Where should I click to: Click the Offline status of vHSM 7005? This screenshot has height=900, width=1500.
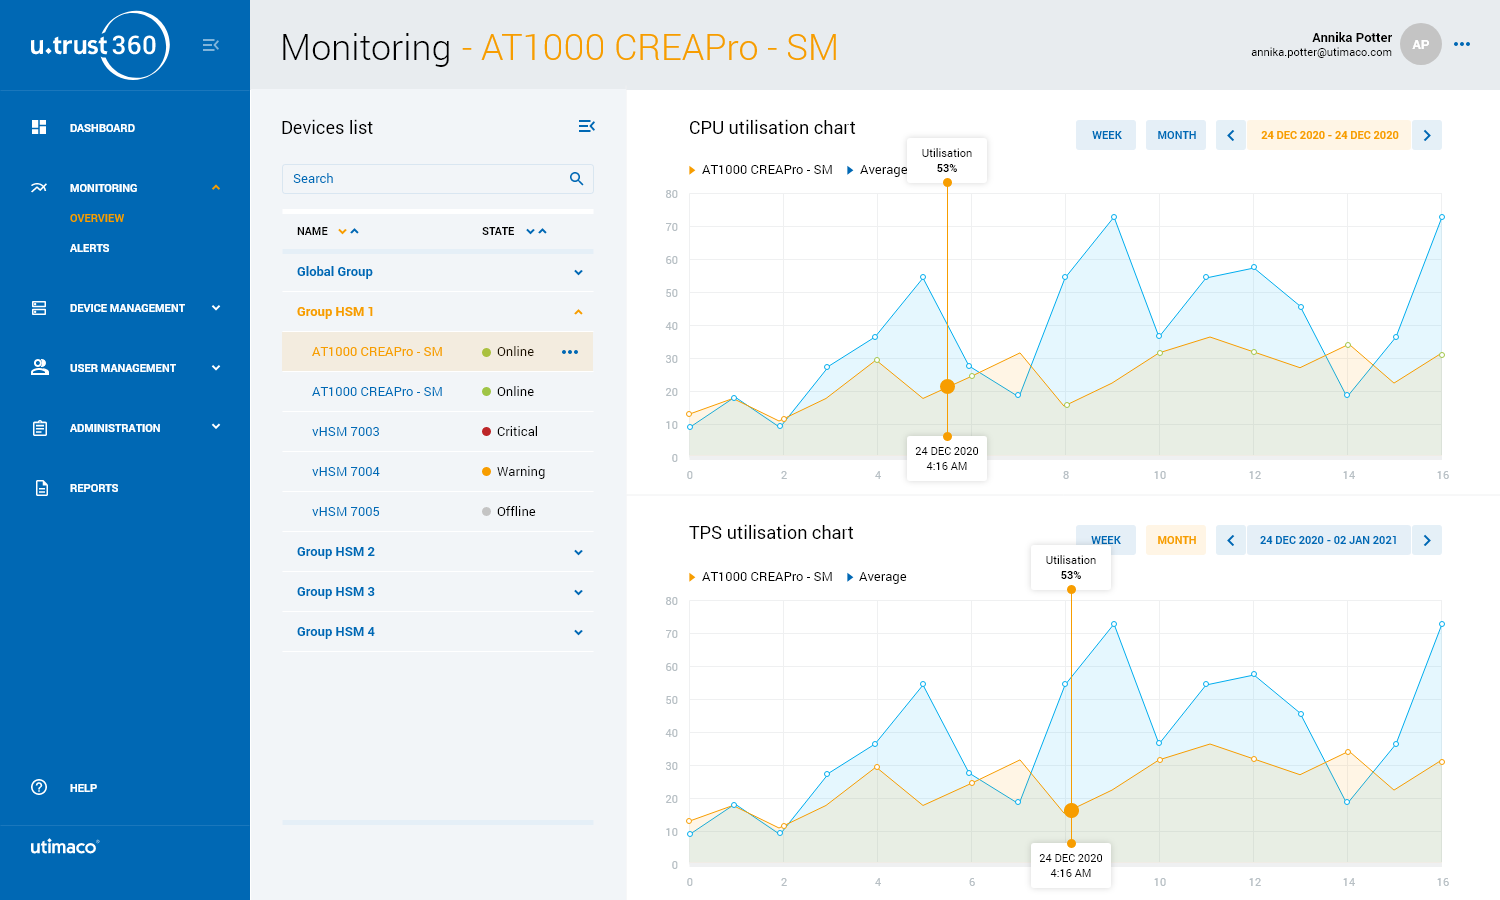click(509, 512)
